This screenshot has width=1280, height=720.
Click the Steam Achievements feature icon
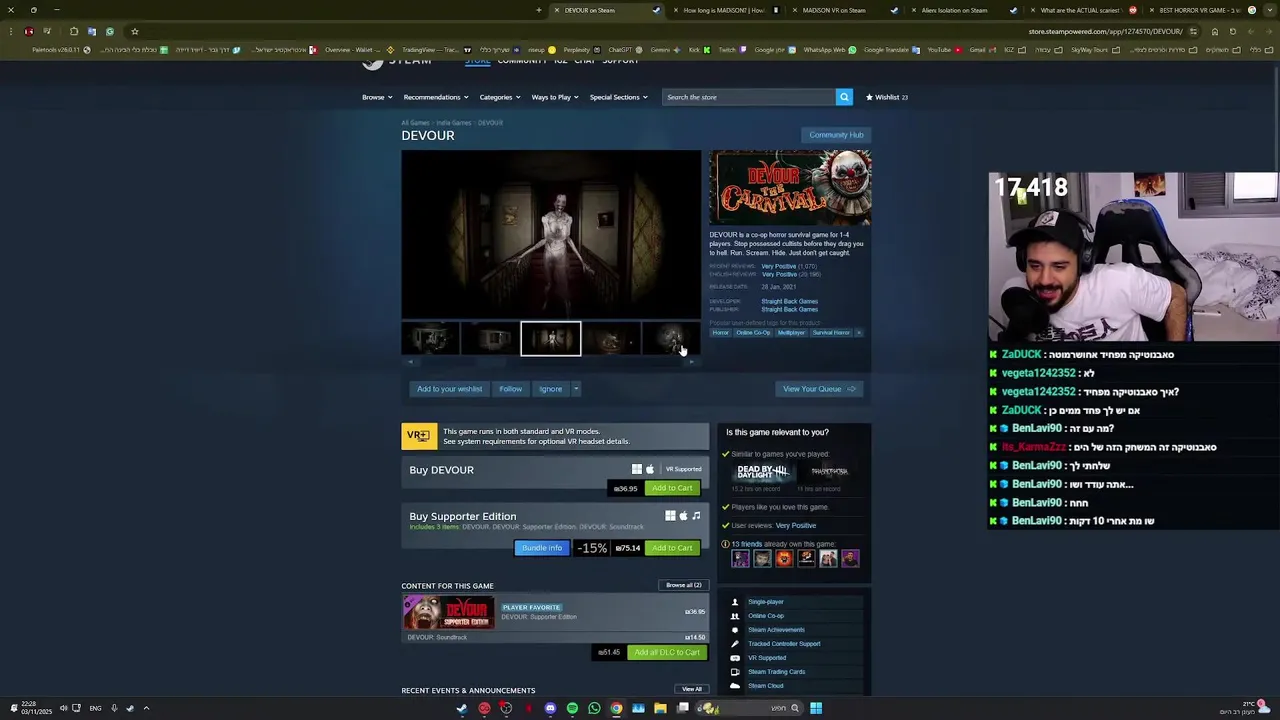pos(735,630)
